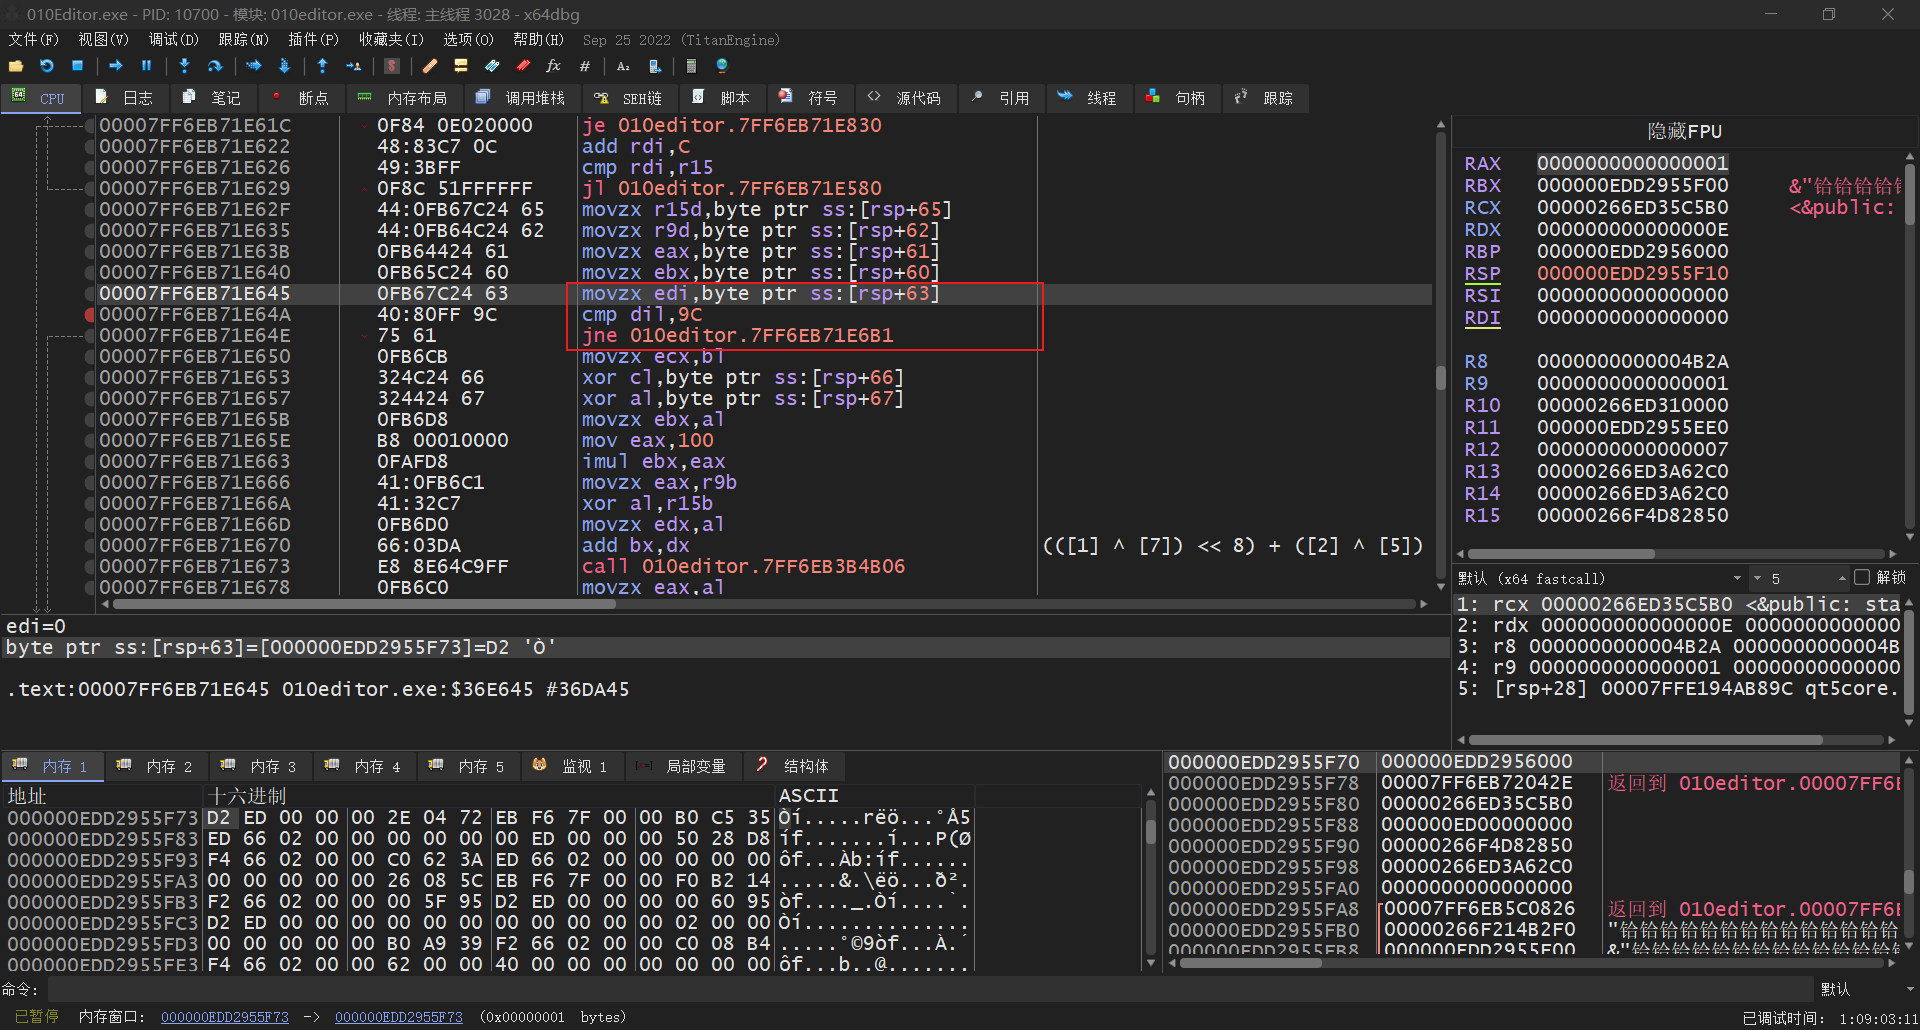
Task: Click the first 000000EDD2955F73 status bar link
Action: pyautogui.click(x=224, y=1017)
